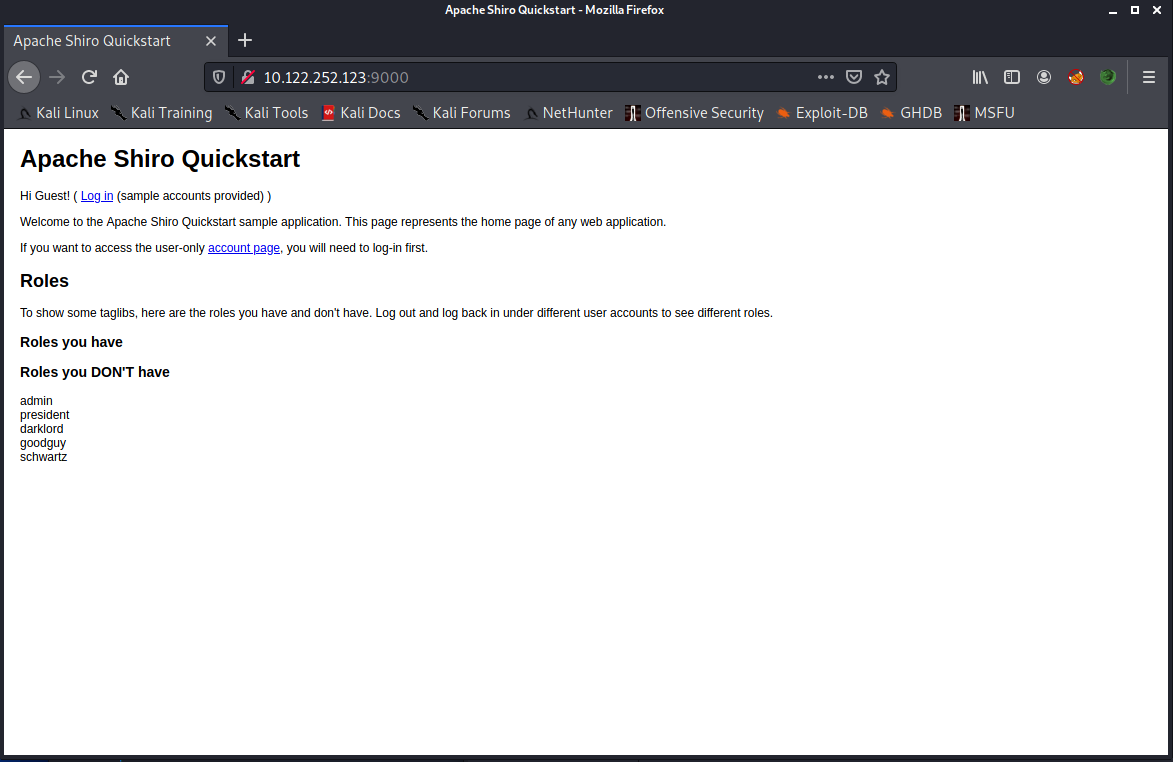
Task: Select the schwartz role text
Action: (x=43, y=457)
